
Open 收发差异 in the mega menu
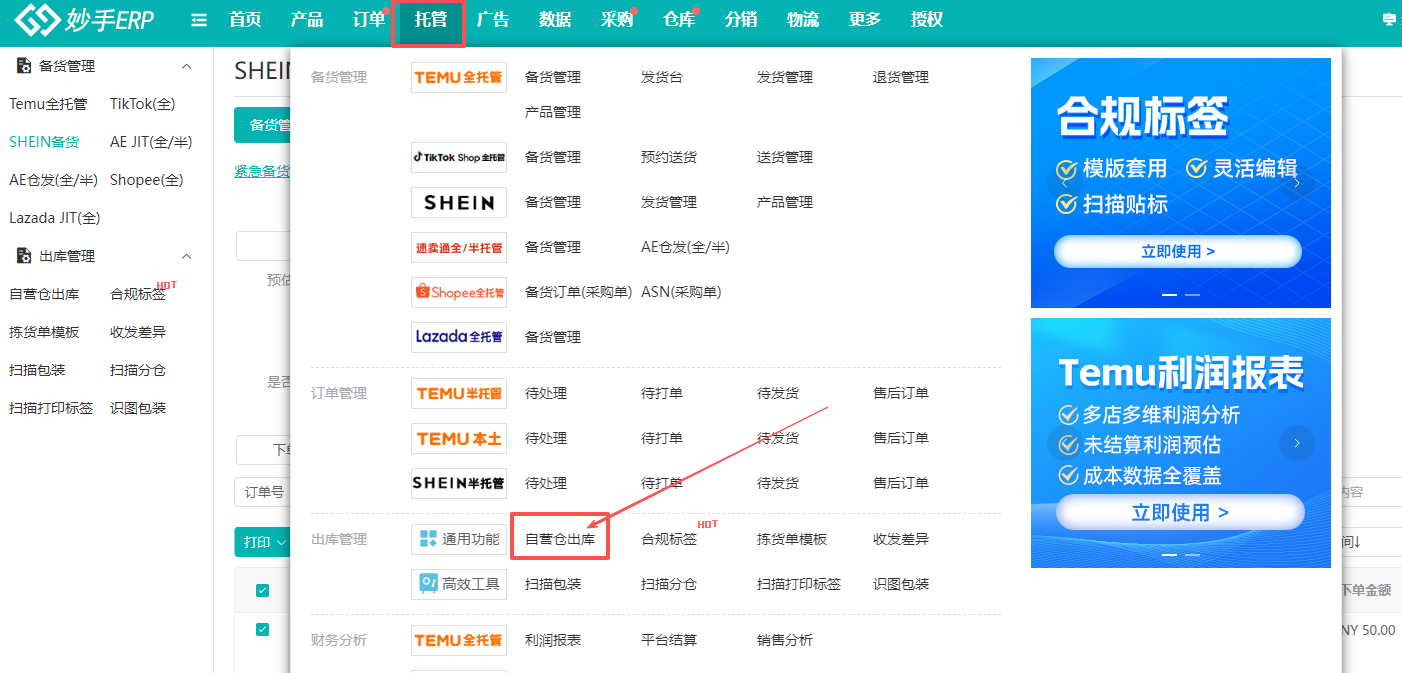point(901,539)
